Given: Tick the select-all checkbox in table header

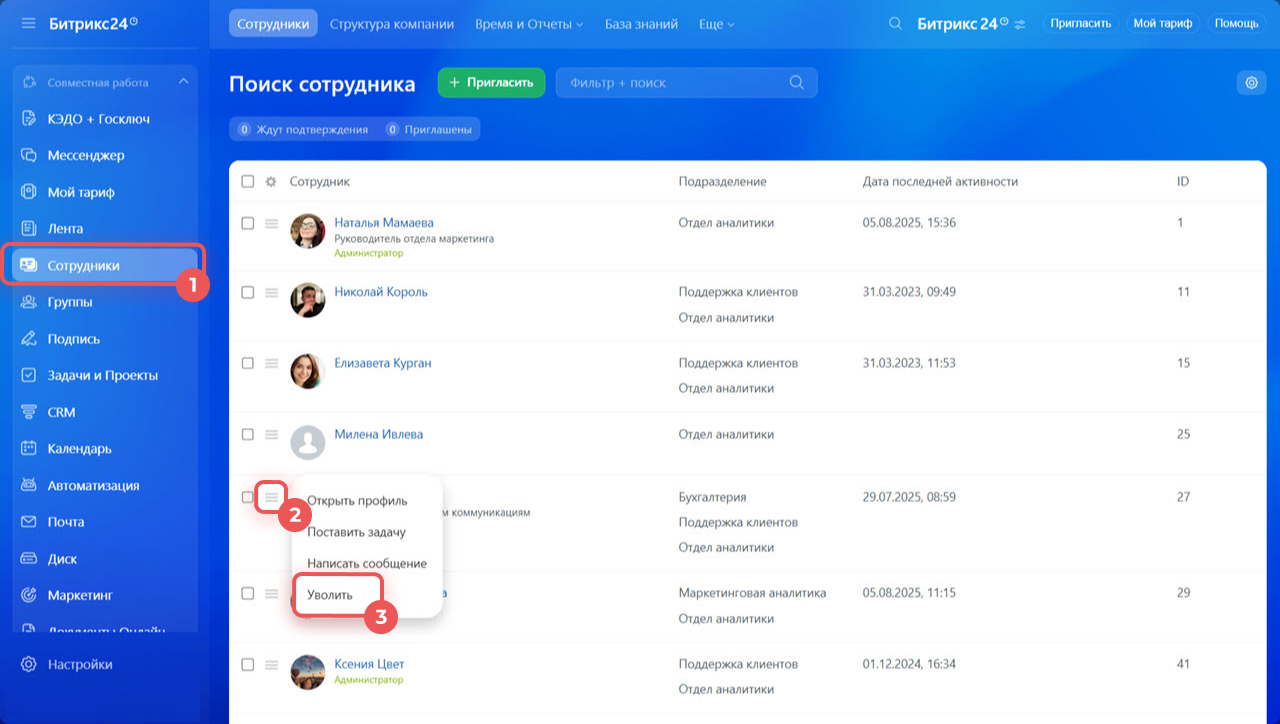Looking at the screenshot, I should point(248,182).
